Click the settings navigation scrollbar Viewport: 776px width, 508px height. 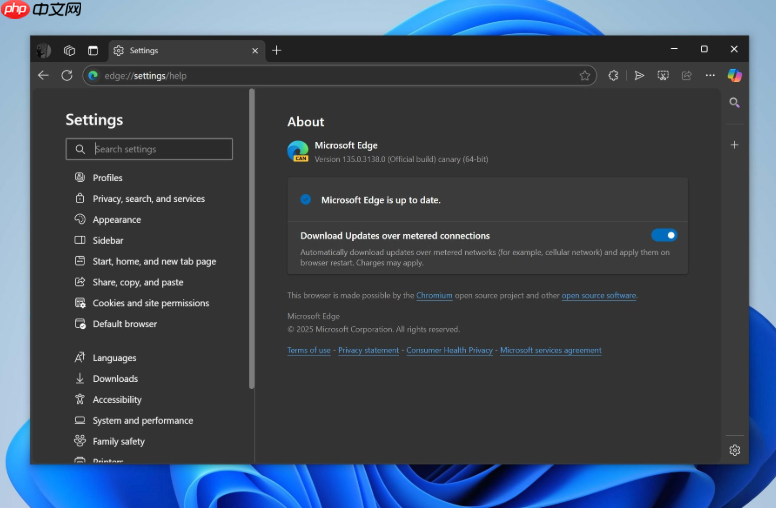(x=252, y=240)
